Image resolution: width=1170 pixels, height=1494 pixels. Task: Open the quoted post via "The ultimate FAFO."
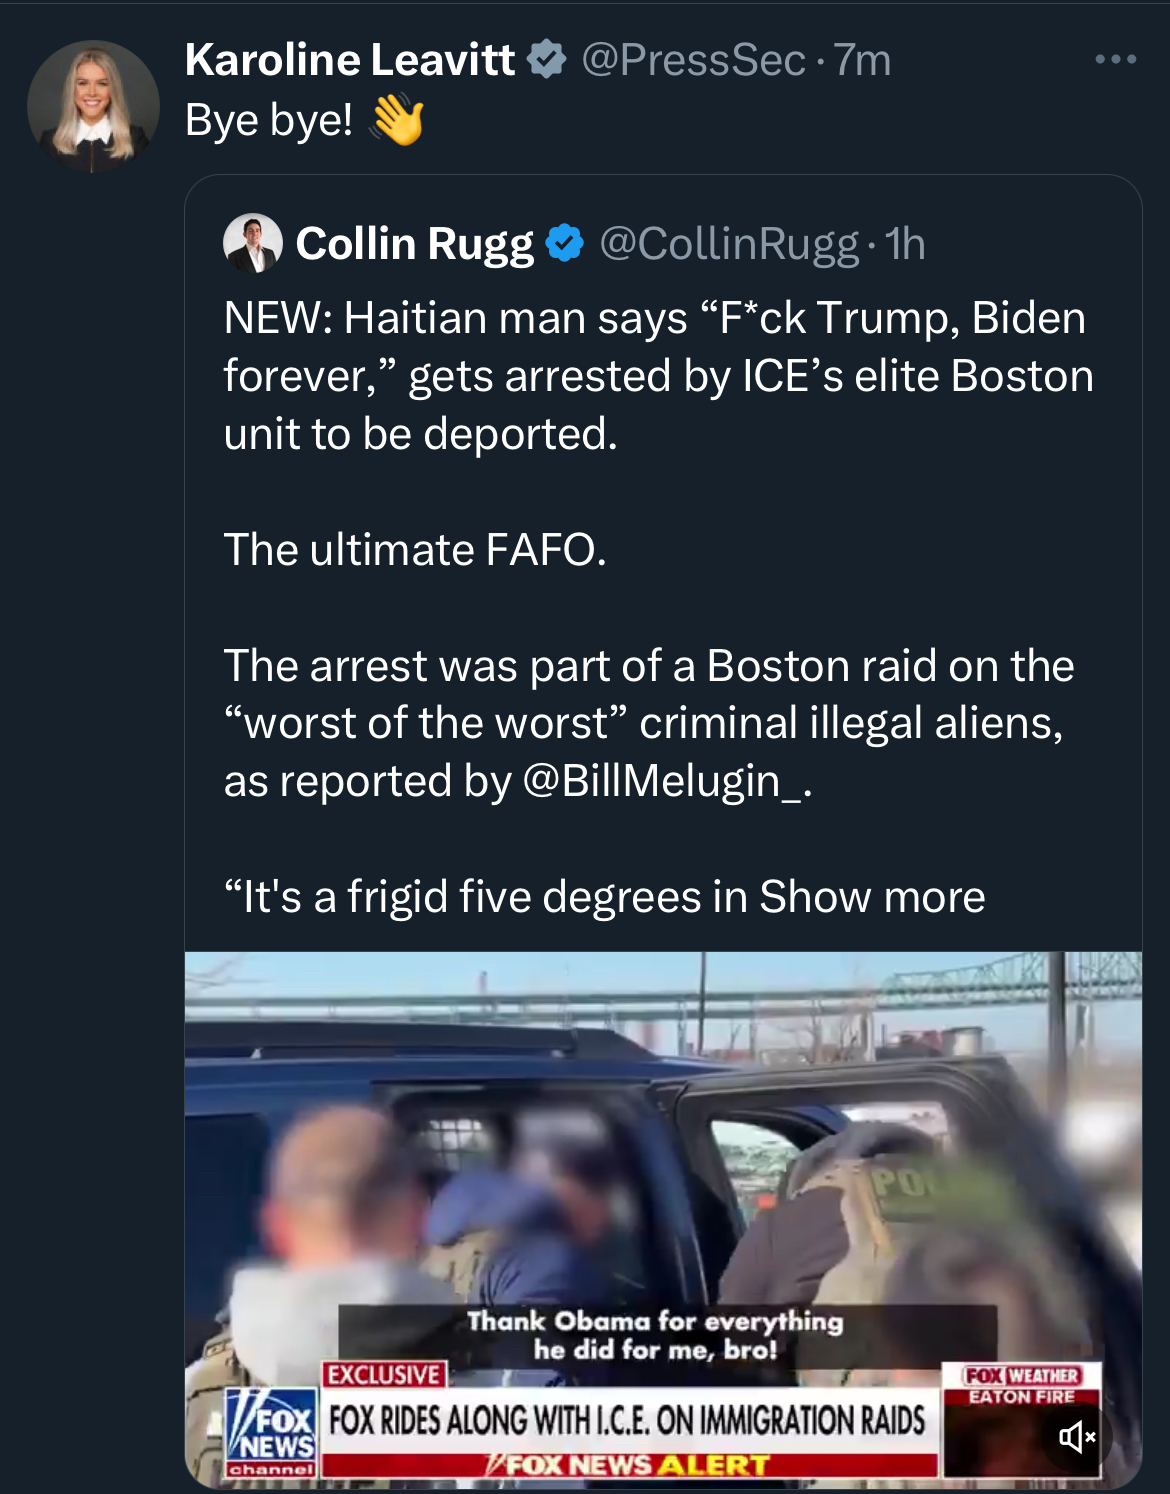coord(415,550)
